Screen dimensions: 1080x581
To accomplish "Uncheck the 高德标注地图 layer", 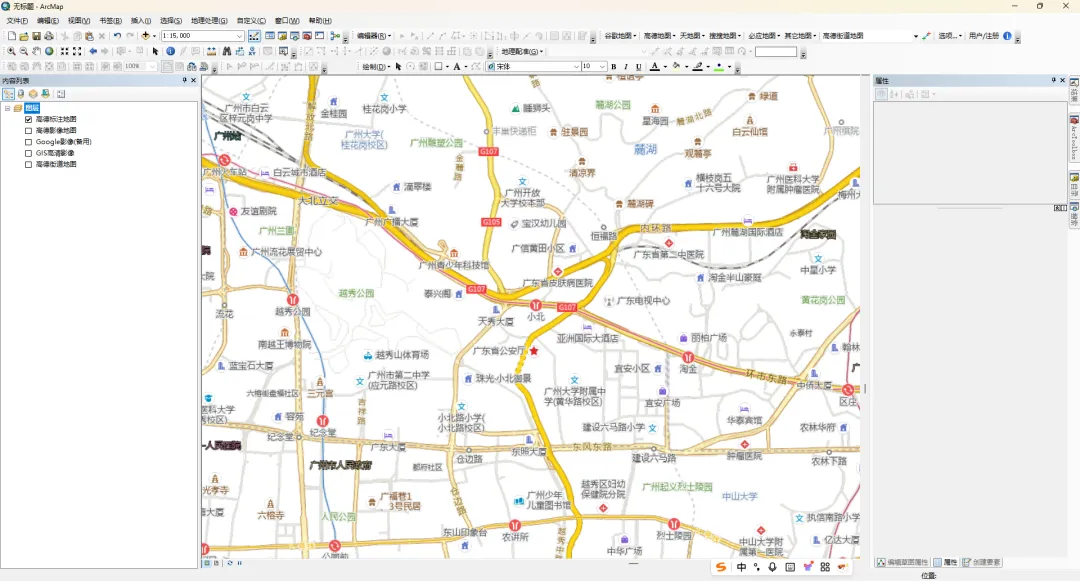I will (x=28, y=119).
